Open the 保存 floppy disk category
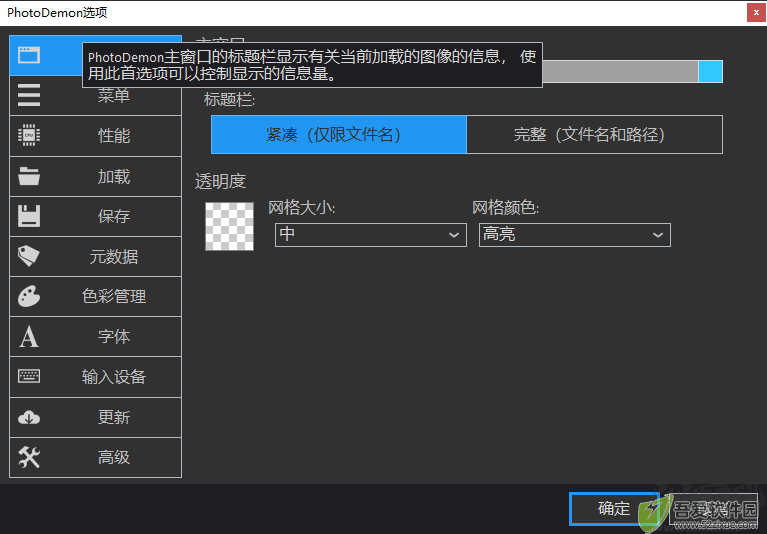This screenshot has width=767, height=534. pos(95,217)
